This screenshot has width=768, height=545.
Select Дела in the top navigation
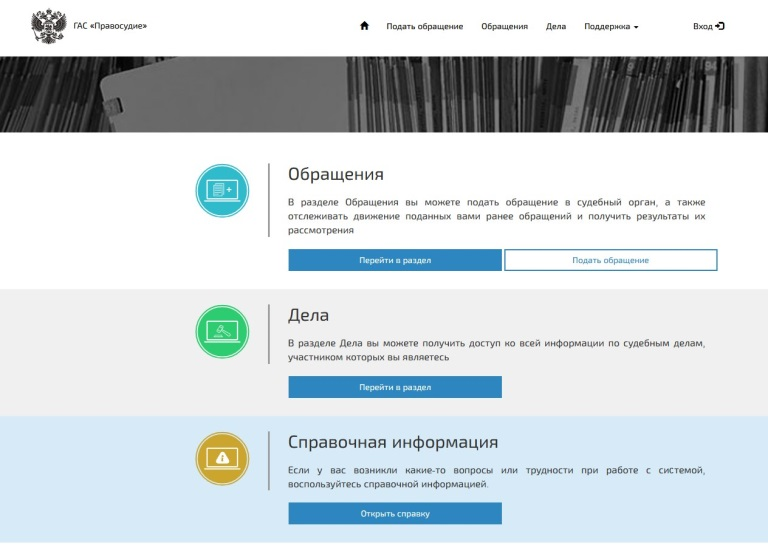tap(556, 26)
